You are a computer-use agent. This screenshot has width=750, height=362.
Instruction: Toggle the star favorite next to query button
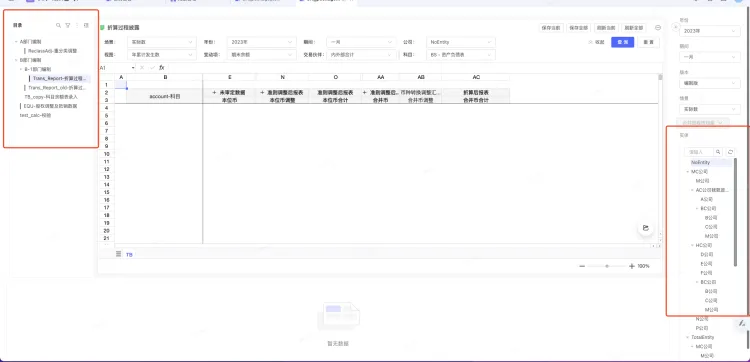click(591, 42)
